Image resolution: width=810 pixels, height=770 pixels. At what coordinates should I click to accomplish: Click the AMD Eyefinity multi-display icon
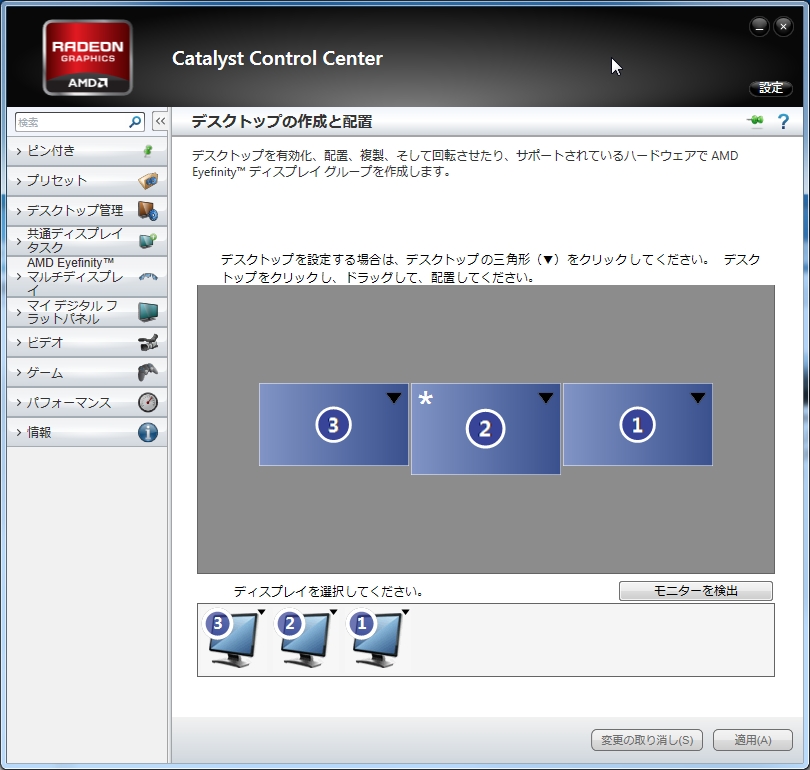coord(148,277)
